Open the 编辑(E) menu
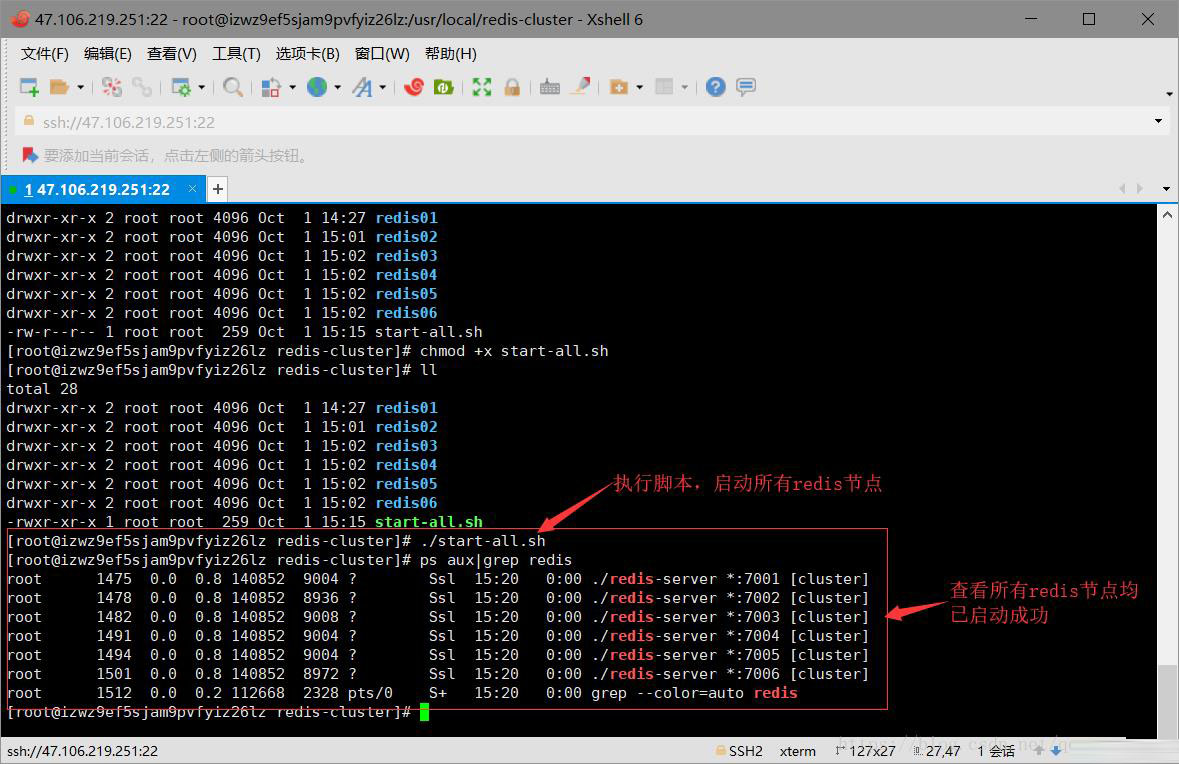 click(x=108, y=53)
